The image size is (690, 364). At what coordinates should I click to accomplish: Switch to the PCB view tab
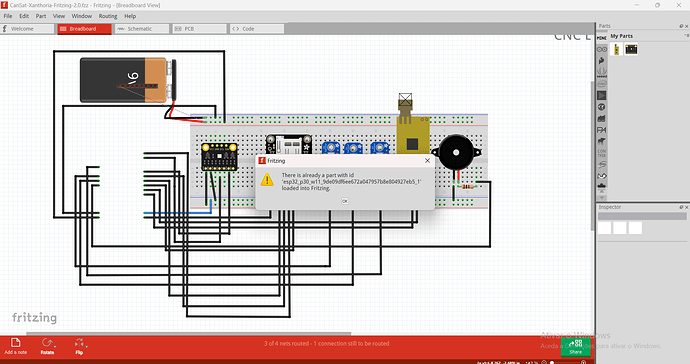coord(199,29)
